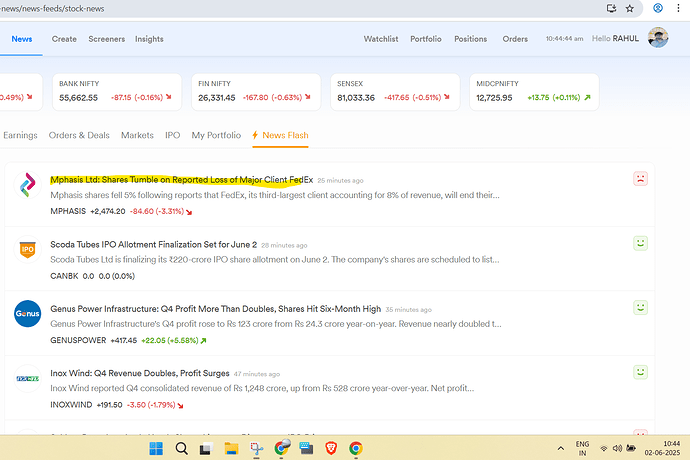Click the INOXWIND ticker symbol

click(x=71, y=405)
